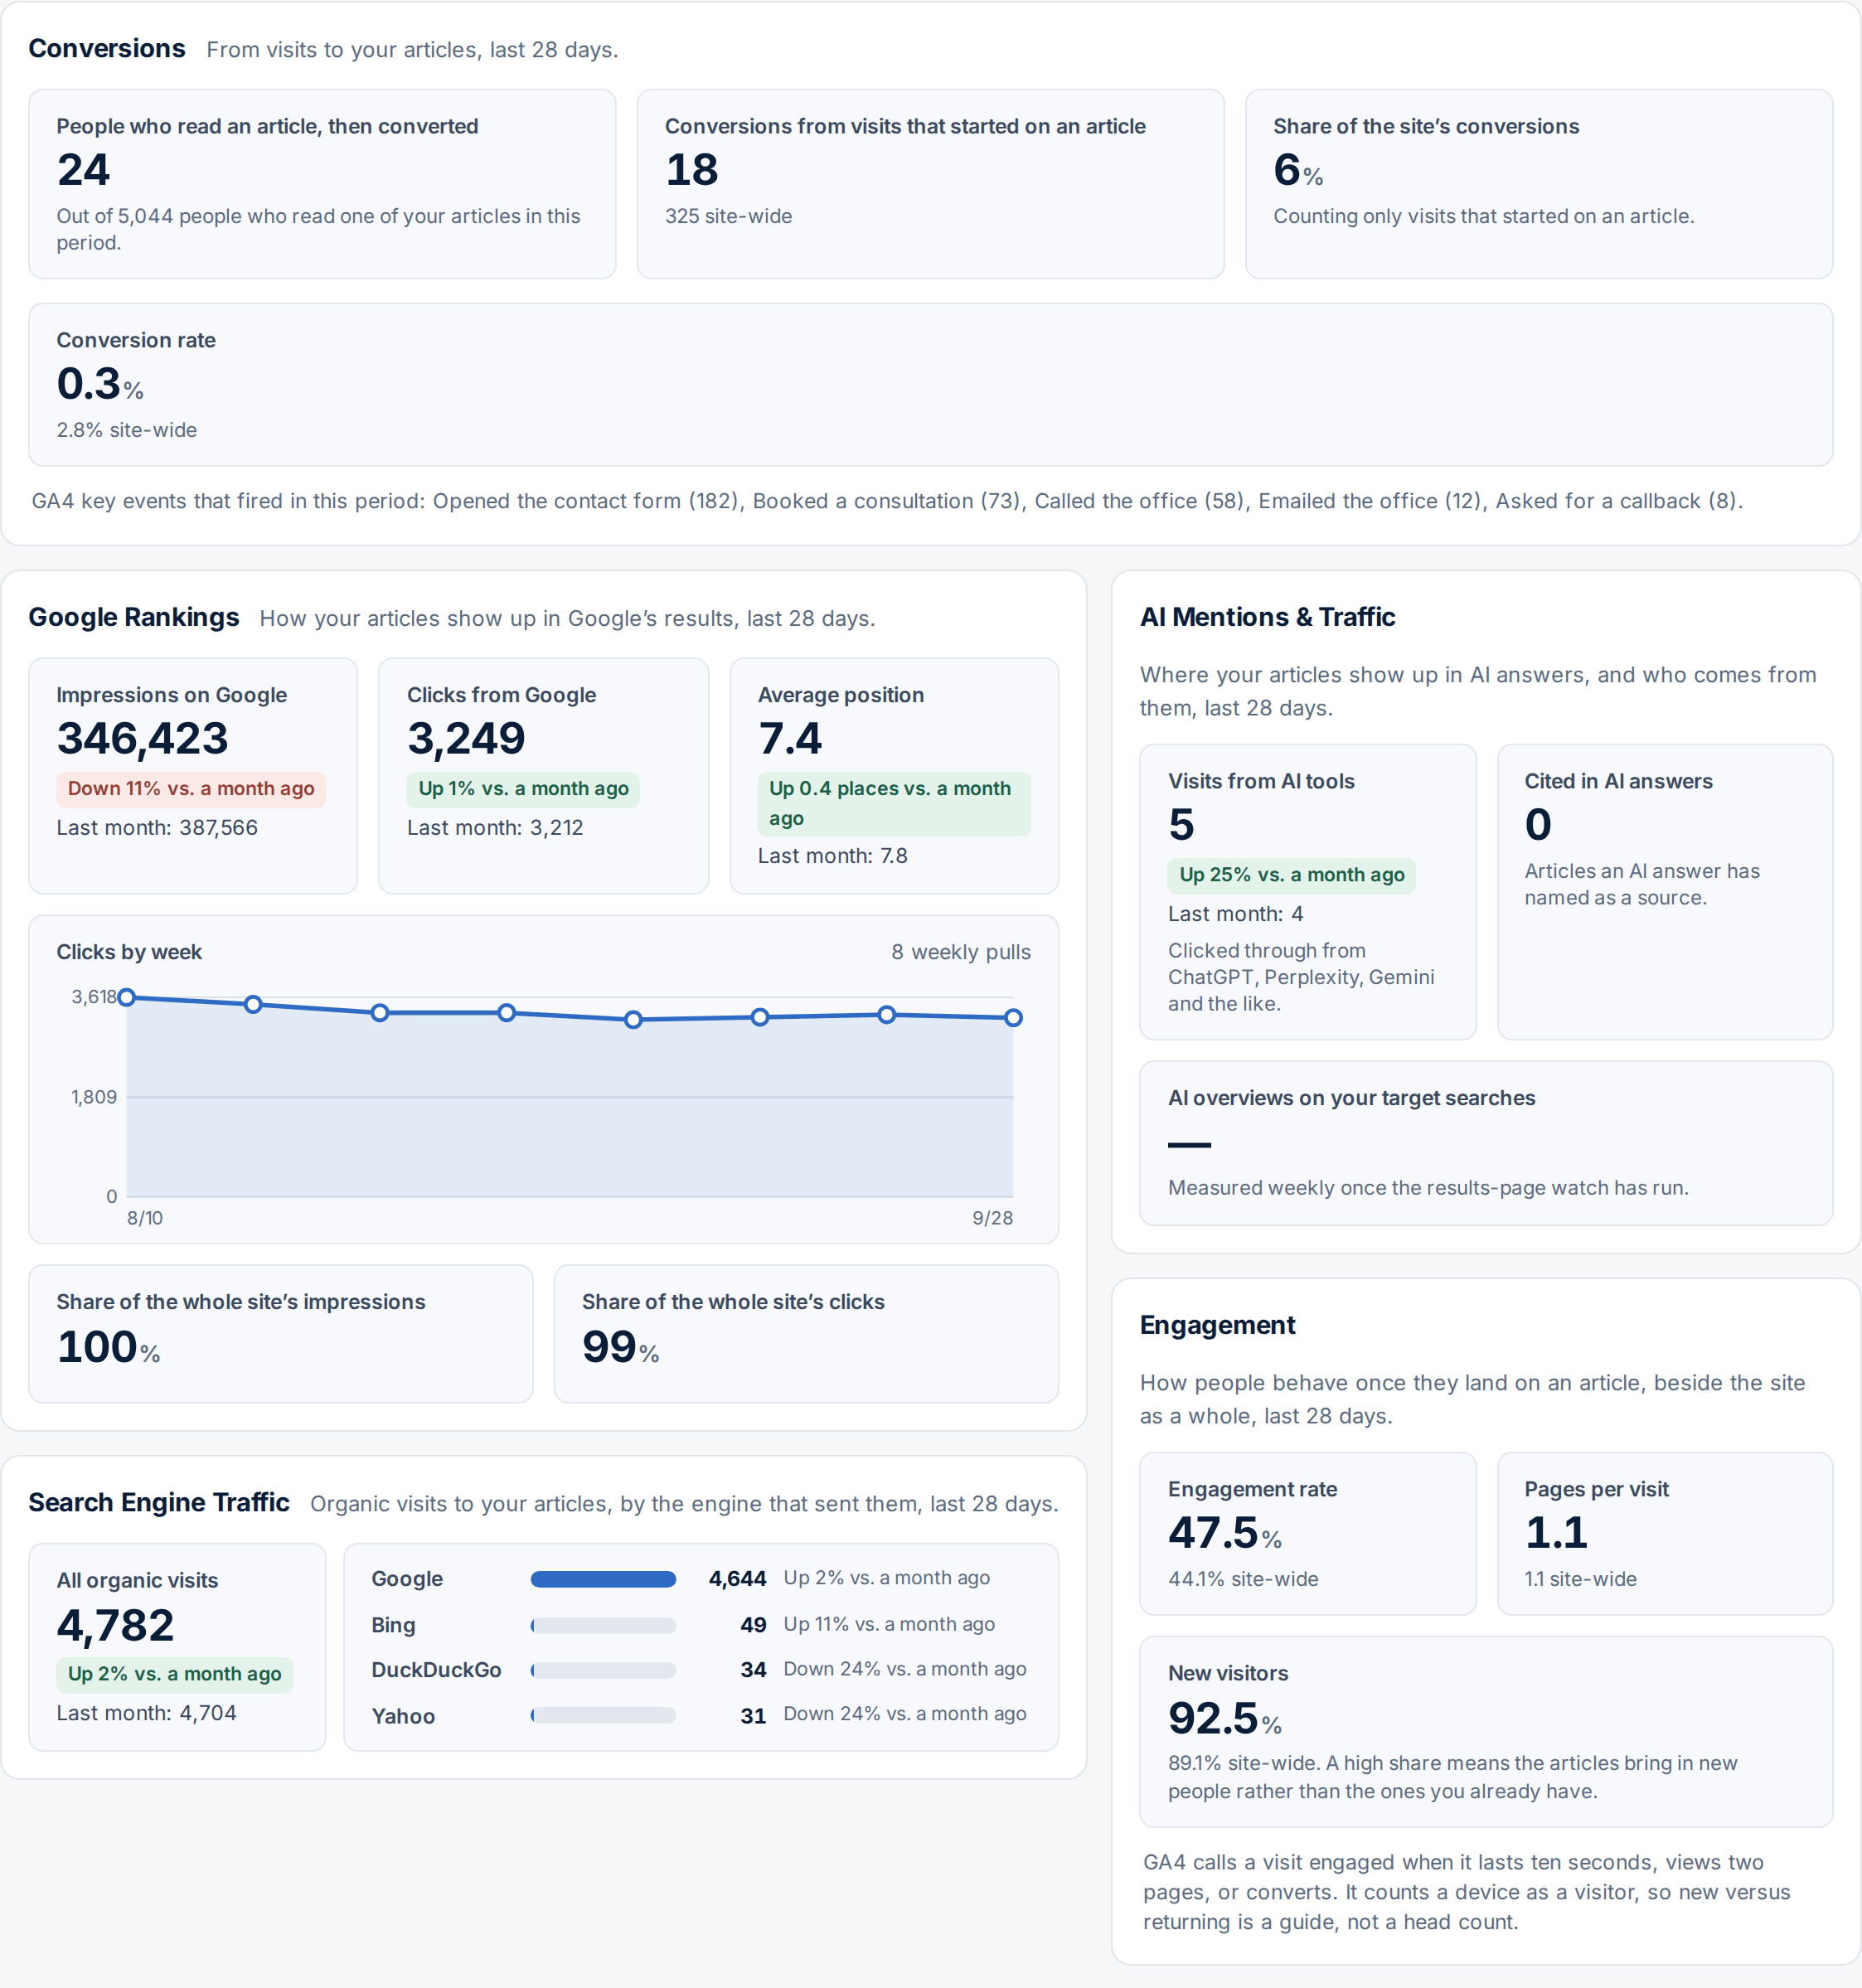1862x1988 pixels.
Task: Click the 'Pages per visit' card title
Action: point(1596,1489)
